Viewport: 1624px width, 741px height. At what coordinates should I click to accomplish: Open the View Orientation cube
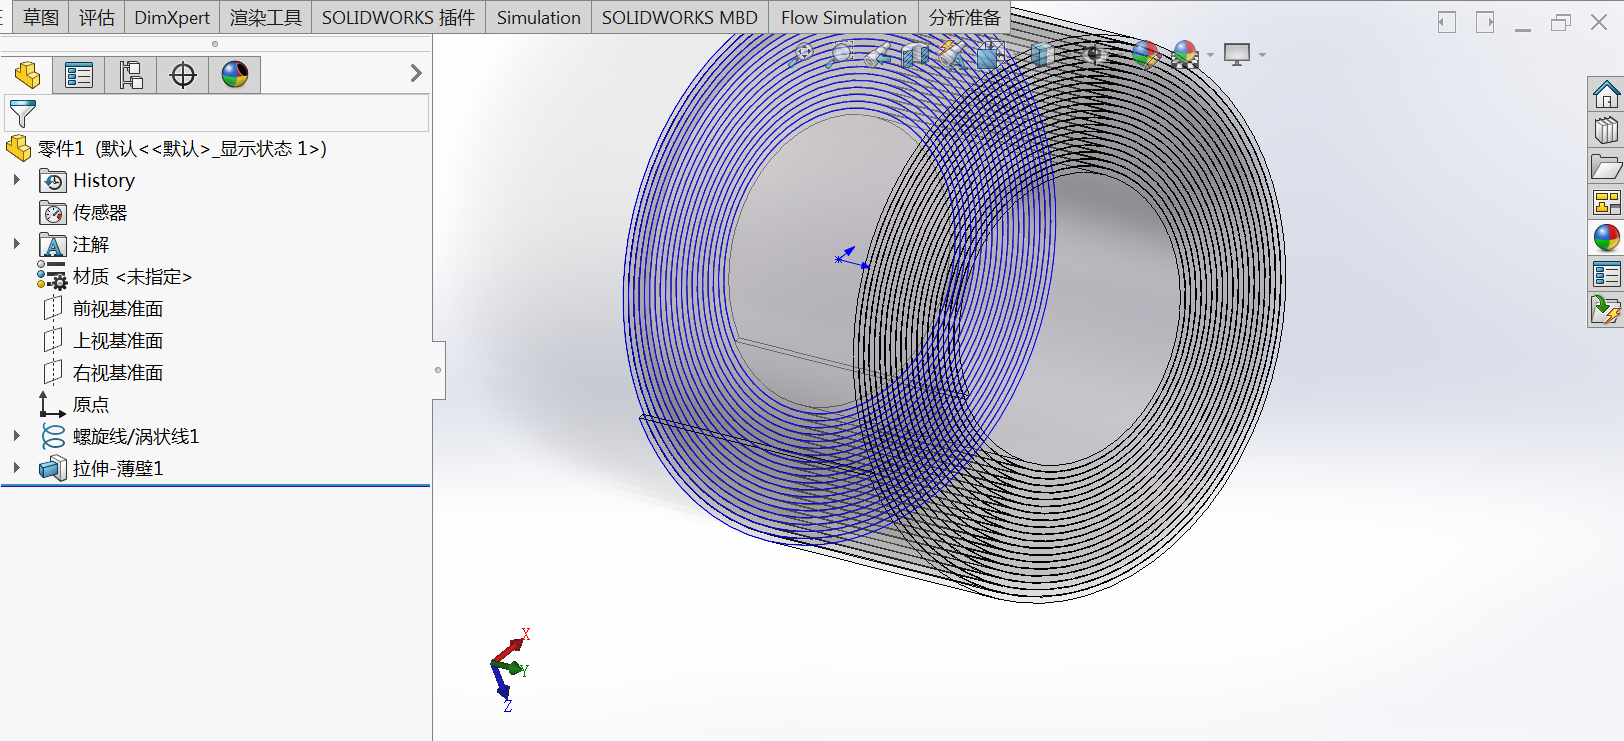(991, 55)
